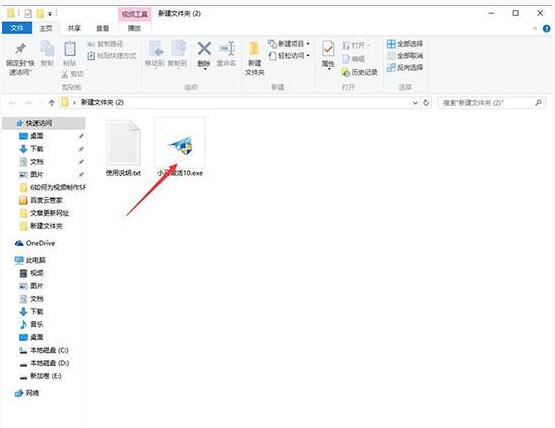Click the Delete (删除) red X icon
Image resolution: width=555 pixels, height=428 pixels.
click(x=204, y=49)
